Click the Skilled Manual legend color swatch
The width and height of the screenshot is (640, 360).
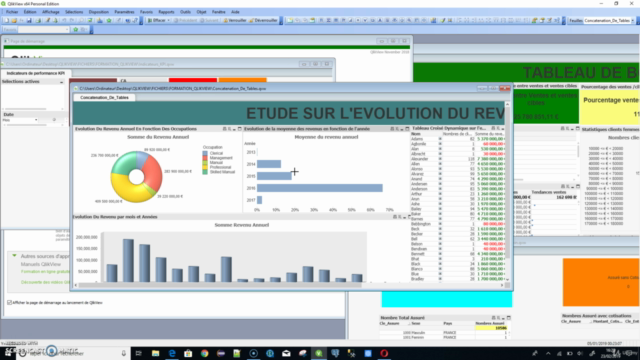point(205,172)
